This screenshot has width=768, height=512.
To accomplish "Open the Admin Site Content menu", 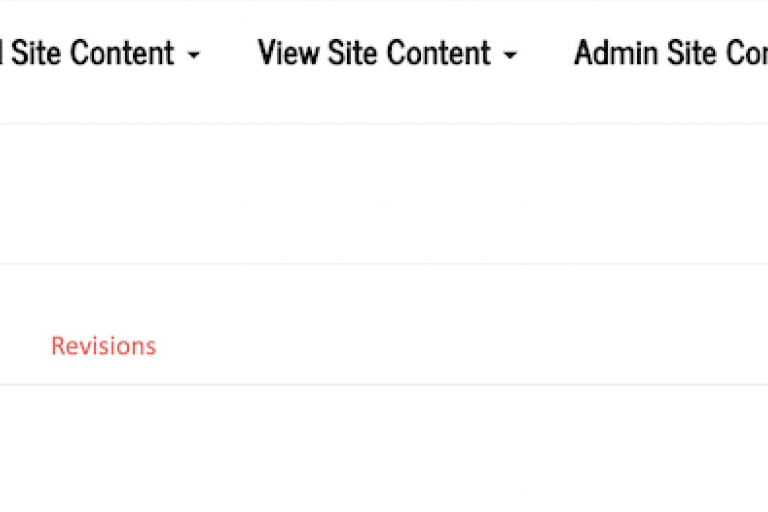I will [x=671, y=53].
